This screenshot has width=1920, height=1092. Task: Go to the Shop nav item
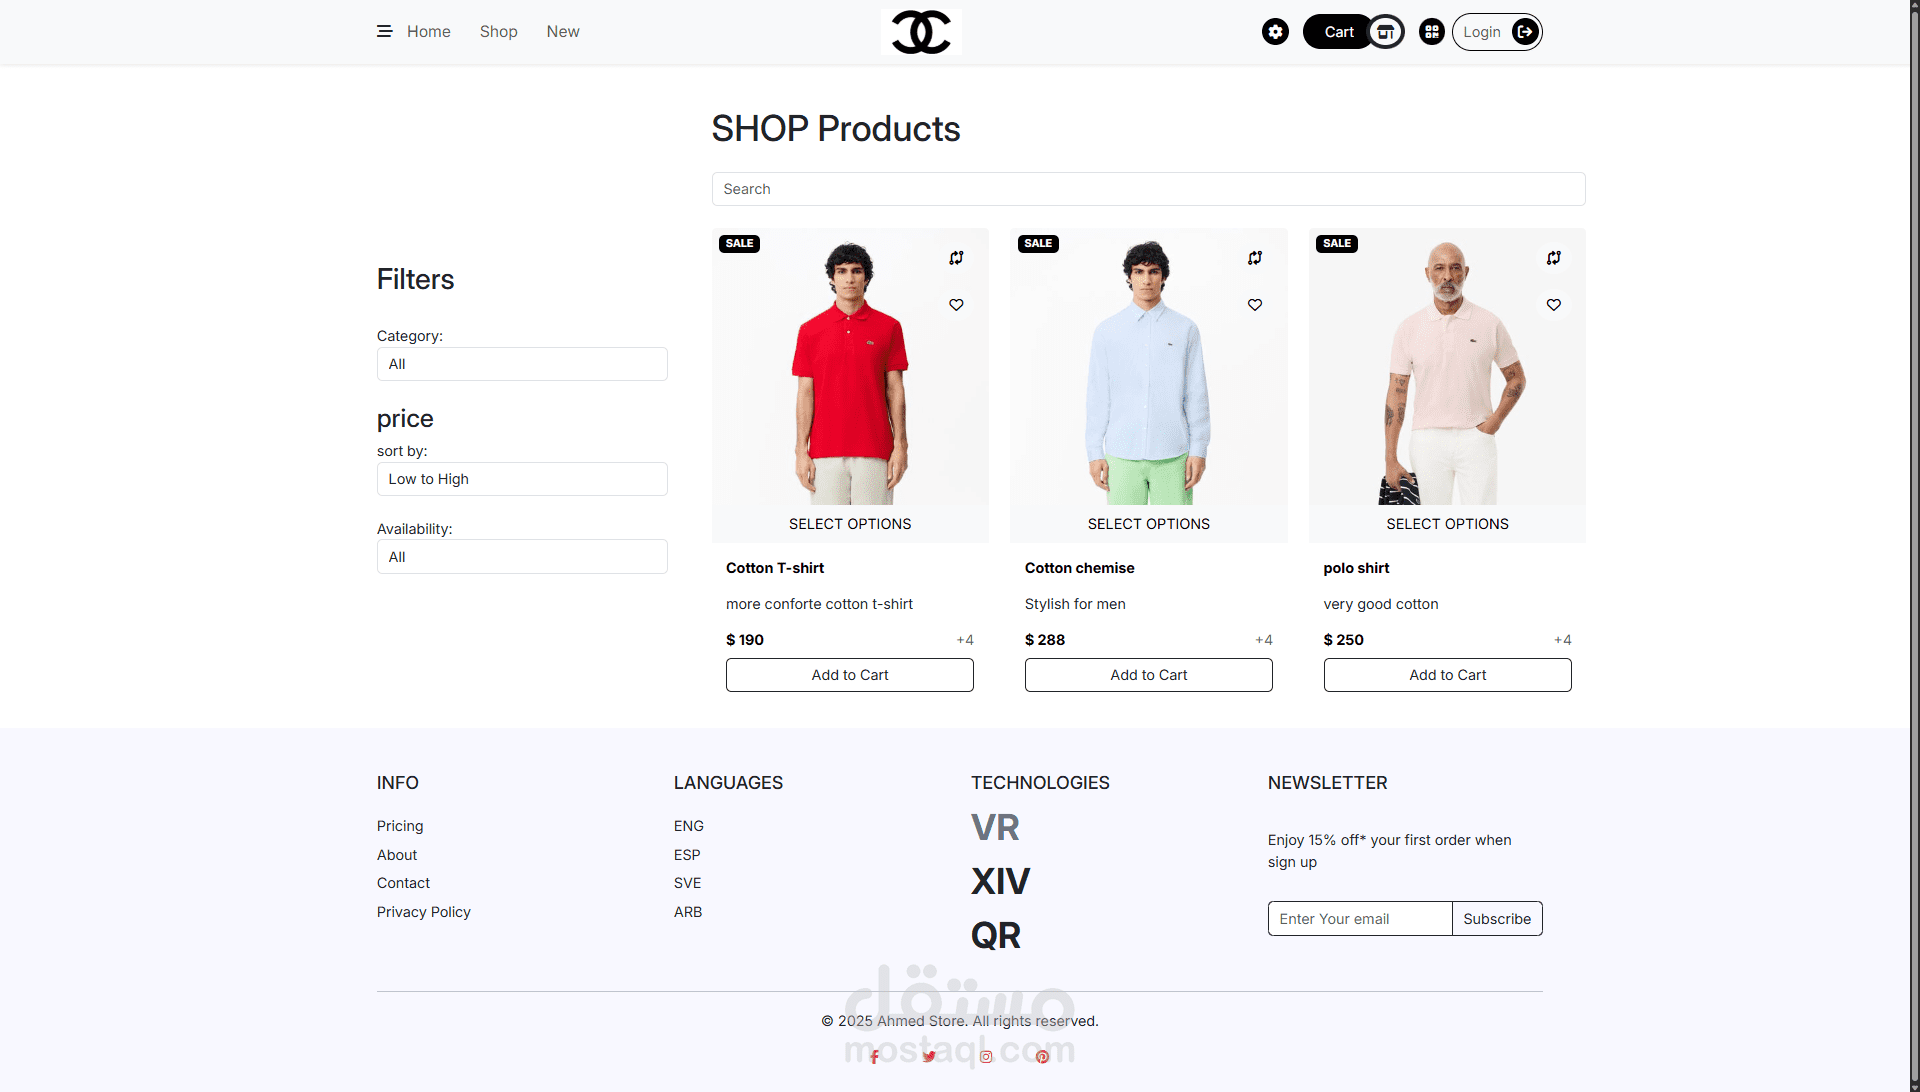[x=498, y=32]
